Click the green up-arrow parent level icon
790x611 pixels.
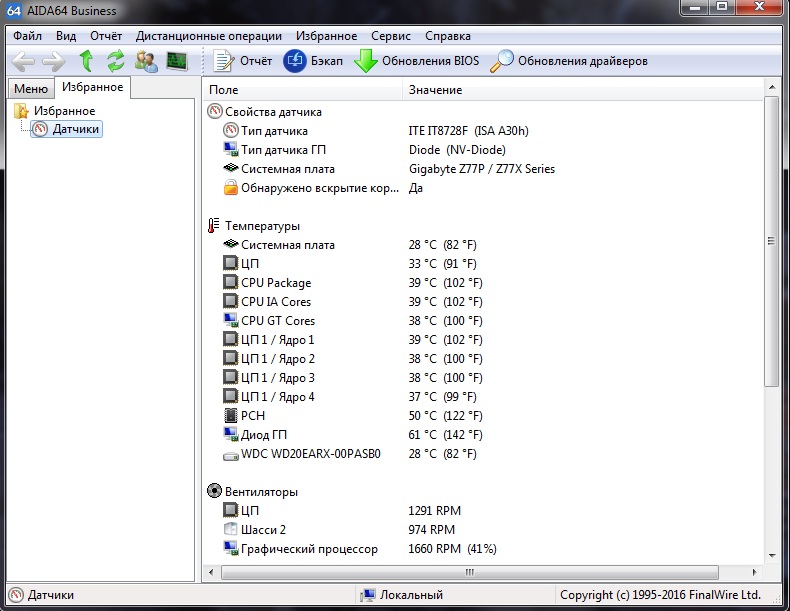tap(86, 61)
